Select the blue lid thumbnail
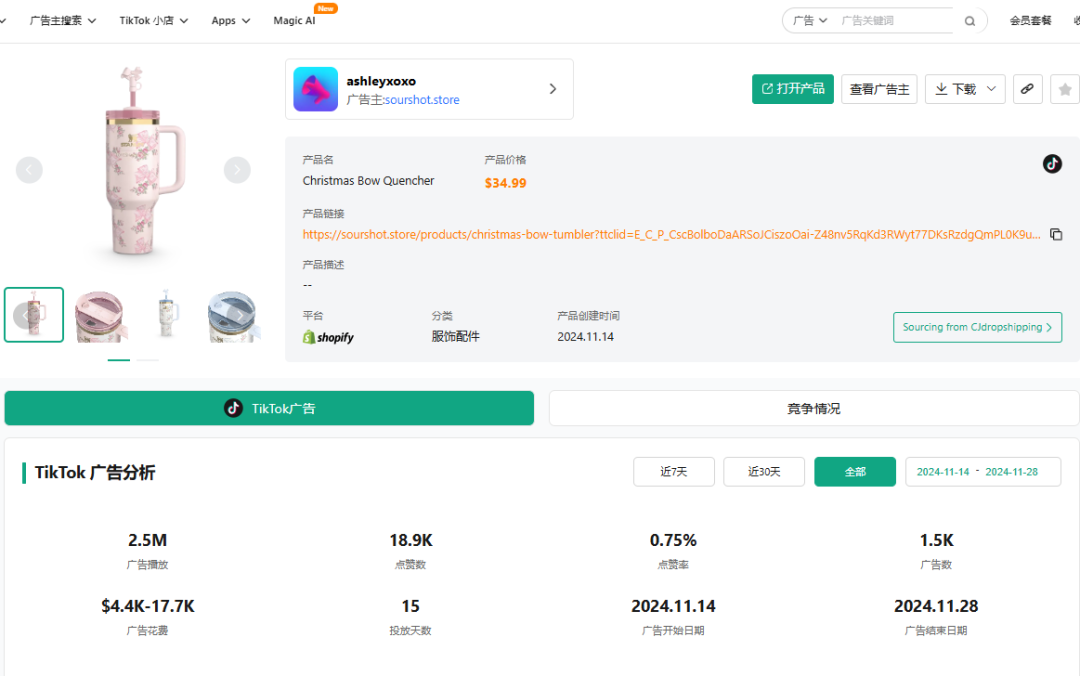The image size is (1080, 676). (x=232, y=316)
